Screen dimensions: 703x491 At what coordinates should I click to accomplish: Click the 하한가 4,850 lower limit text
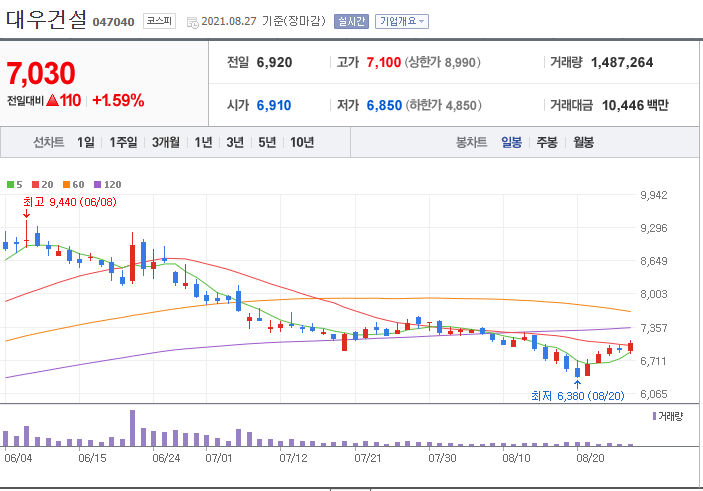point(443,105)
